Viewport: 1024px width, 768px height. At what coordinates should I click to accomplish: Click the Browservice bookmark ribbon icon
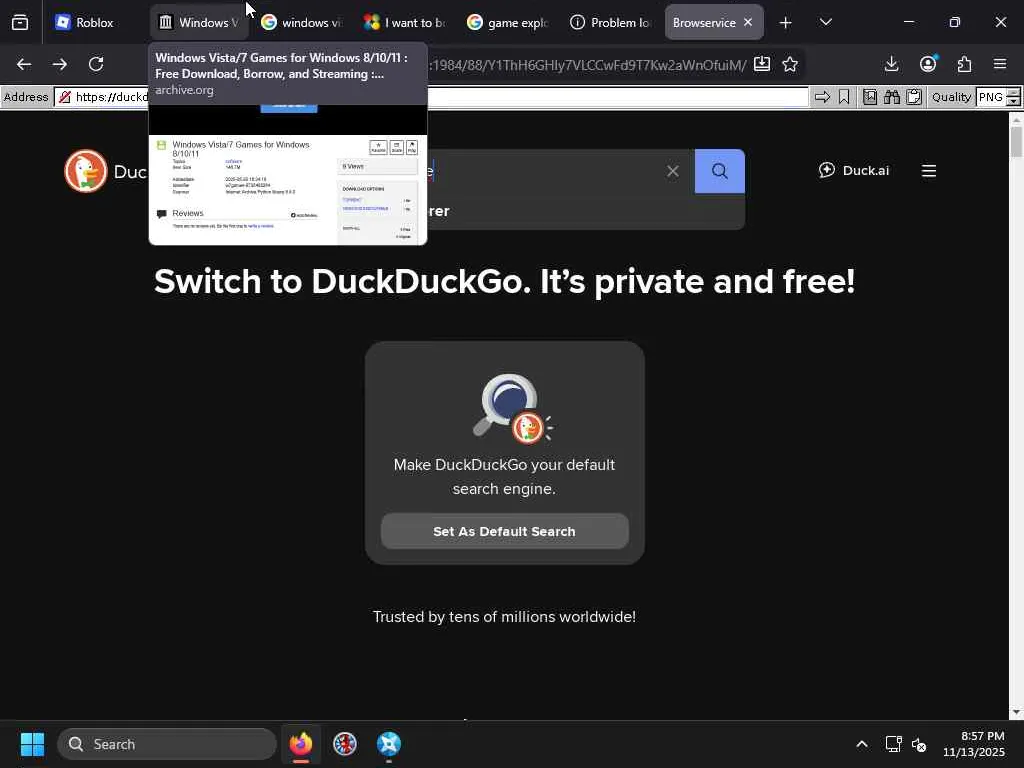point(844,97)
